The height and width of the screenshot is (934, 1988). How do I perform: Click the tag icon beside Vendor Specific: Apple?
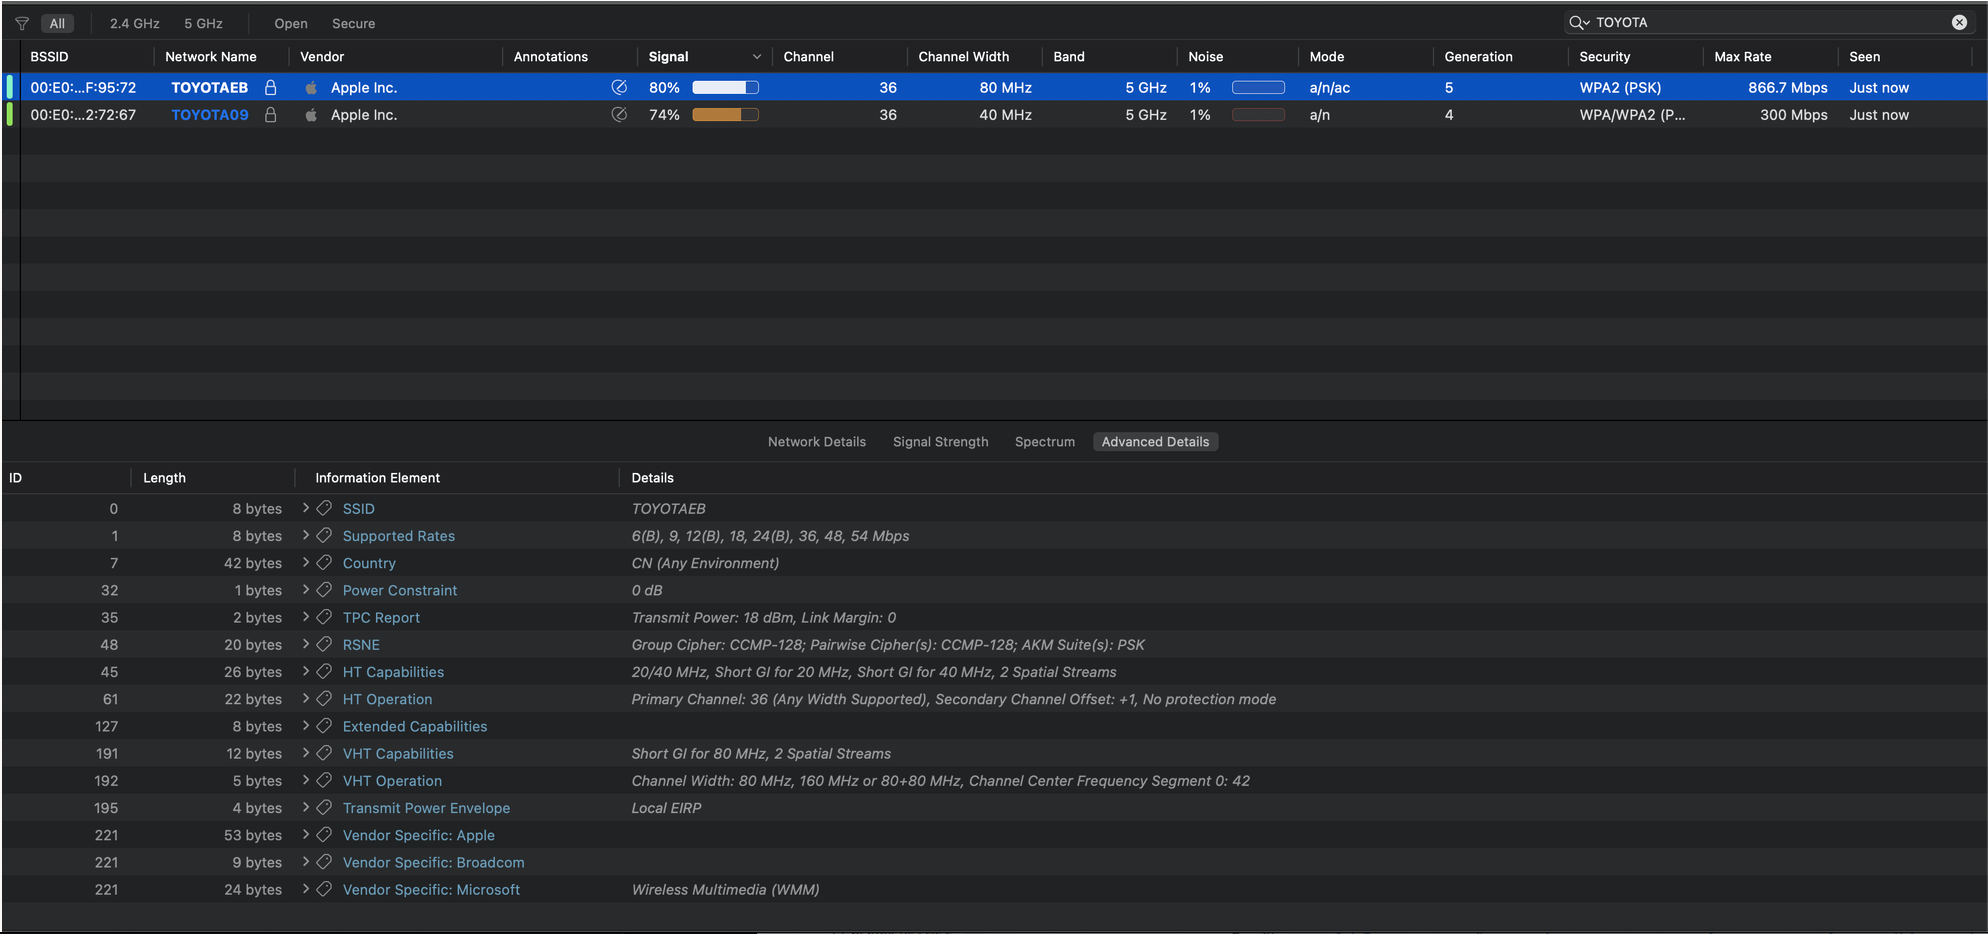tap(324, 834)
